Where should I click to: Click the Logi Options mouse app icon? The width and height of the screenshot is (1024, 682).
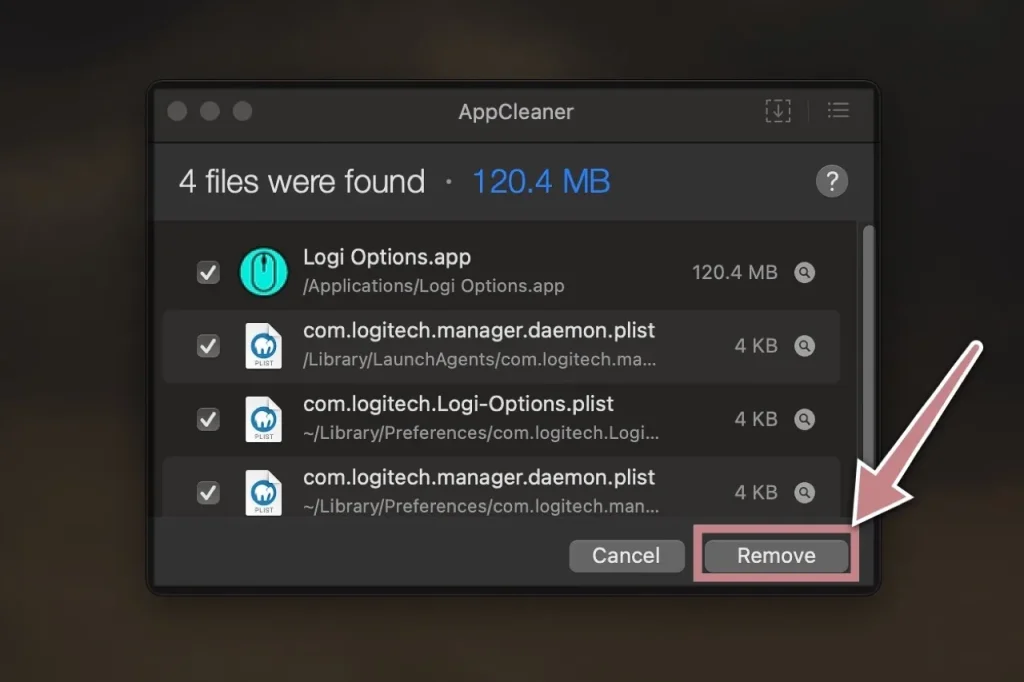coord(264,272)
